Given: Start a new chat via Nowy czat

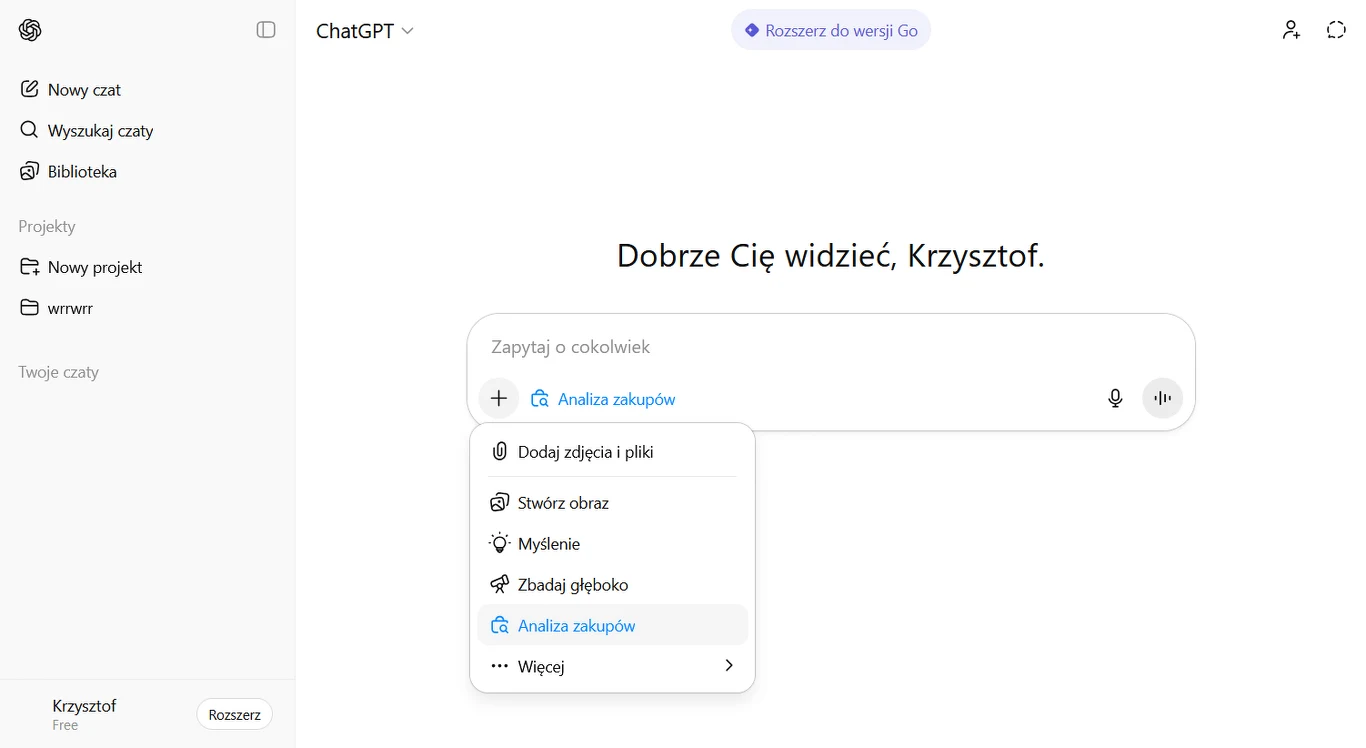Looking at the screenshot, I should tap(84, 89).
